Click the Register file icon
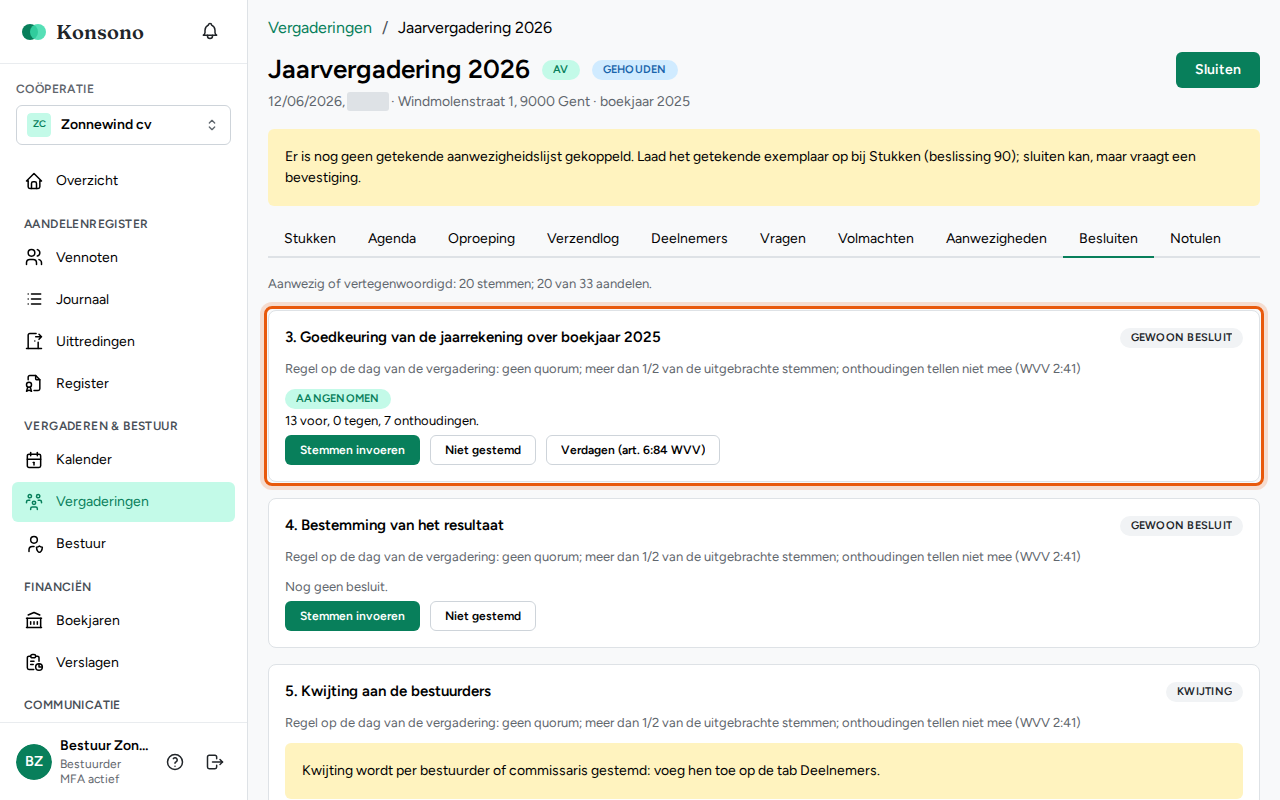This screenshot has width=1280, height=800. tap(34, 384)
